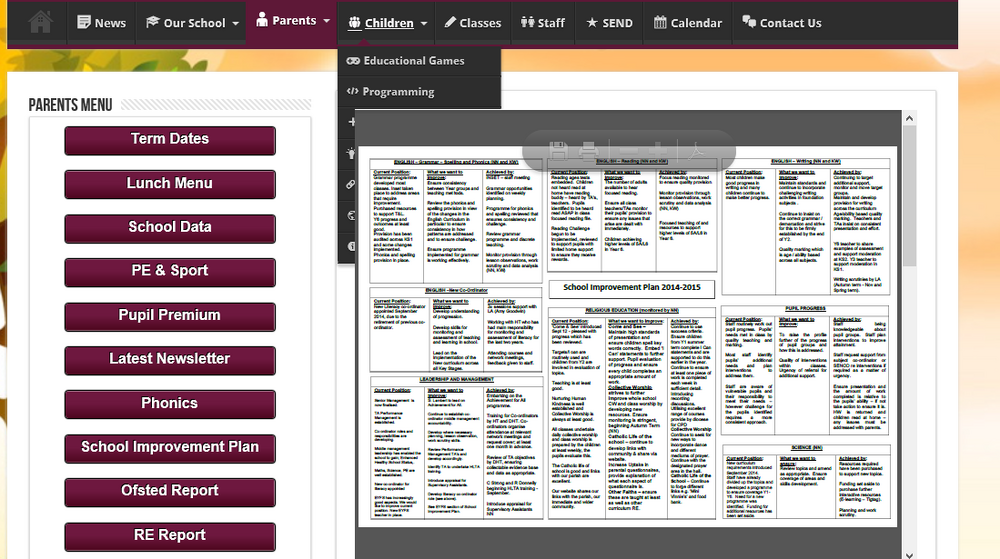This screenshot has height=559, width=1000.
Task: Open the Term Dates page
Action: pos(170,140)
